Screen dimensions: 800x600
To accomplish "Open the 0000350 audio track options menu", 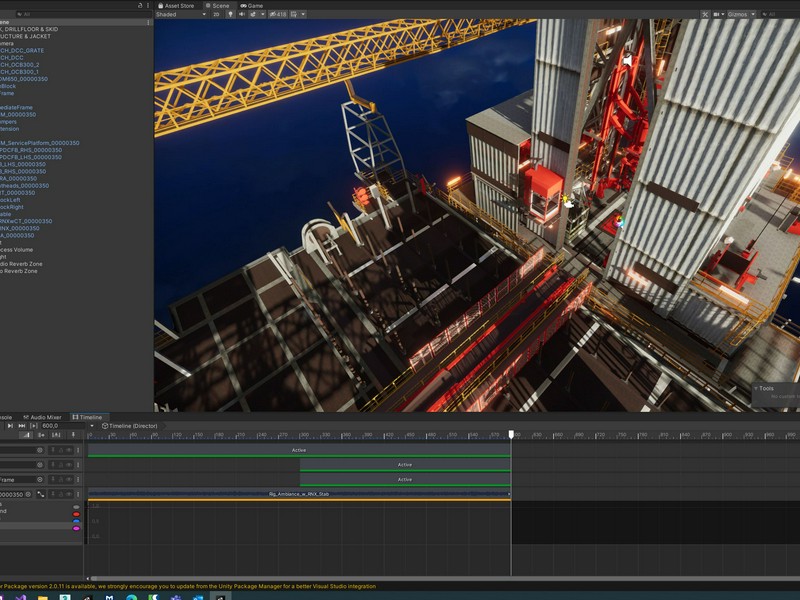I will (78, 494).
